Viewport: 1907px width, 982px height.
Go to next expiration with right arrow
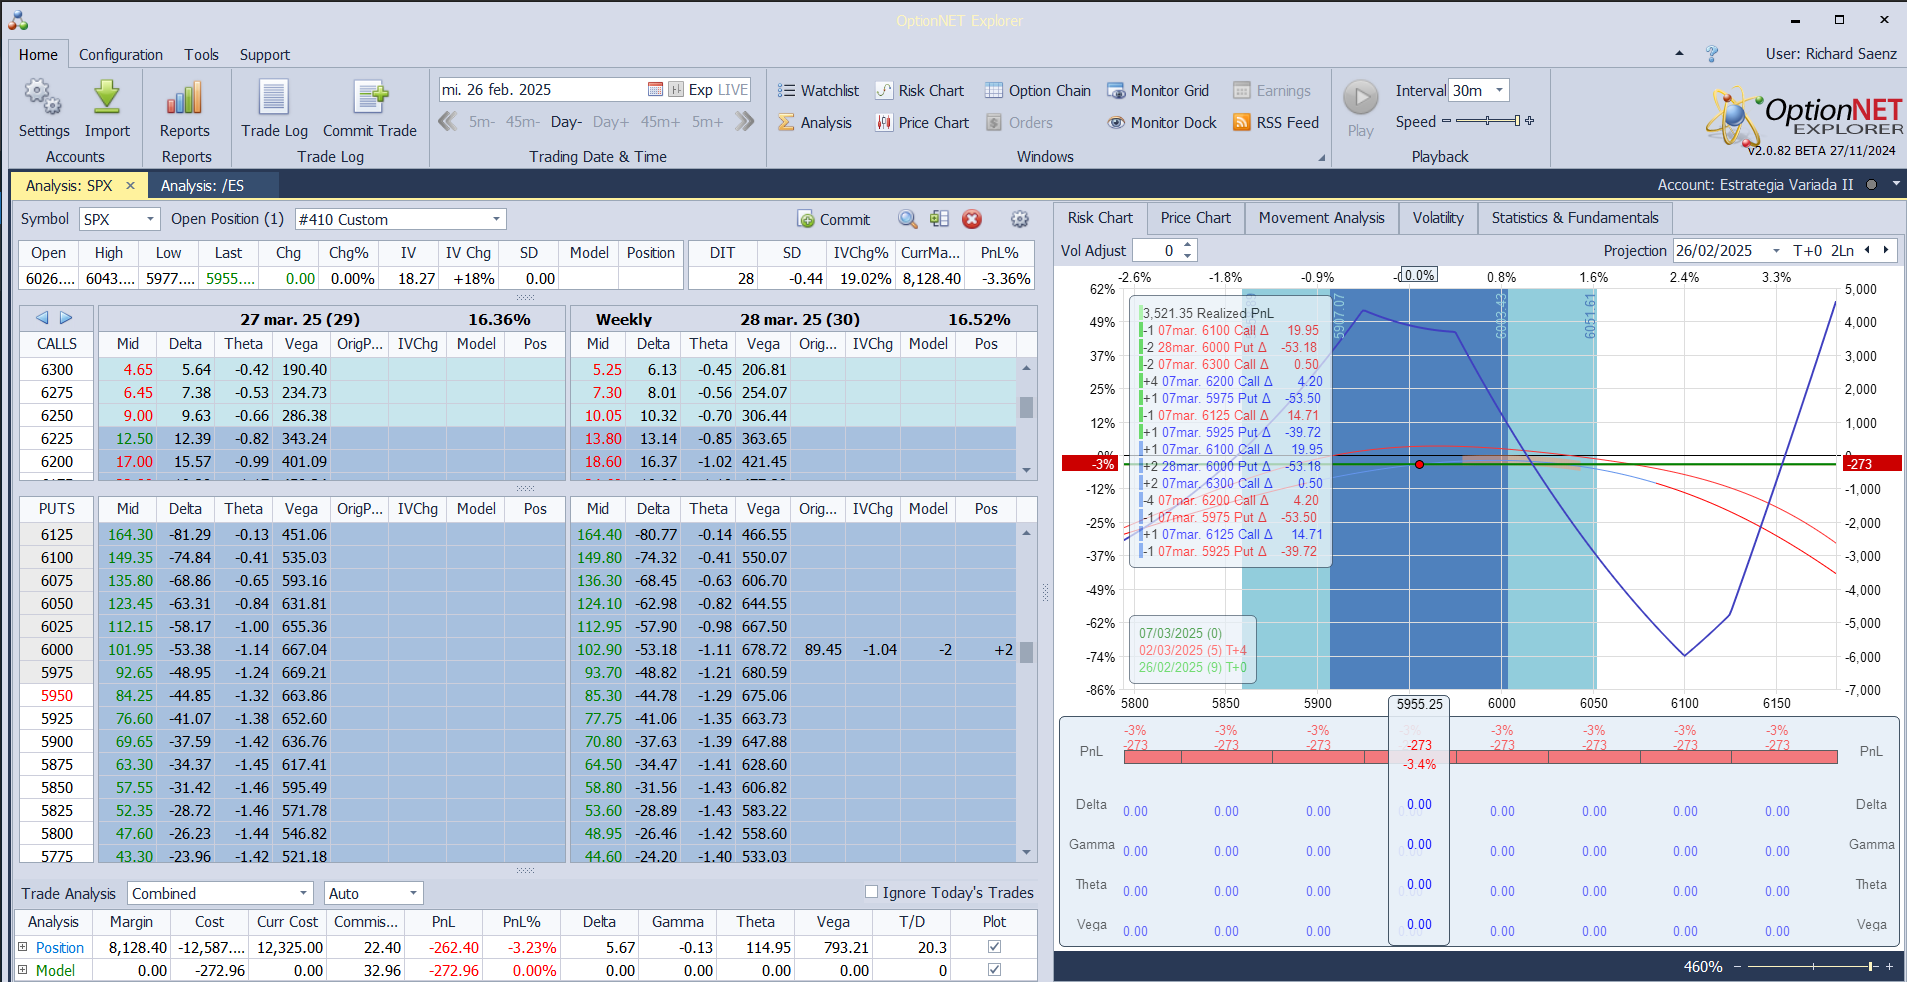(66, 318)
